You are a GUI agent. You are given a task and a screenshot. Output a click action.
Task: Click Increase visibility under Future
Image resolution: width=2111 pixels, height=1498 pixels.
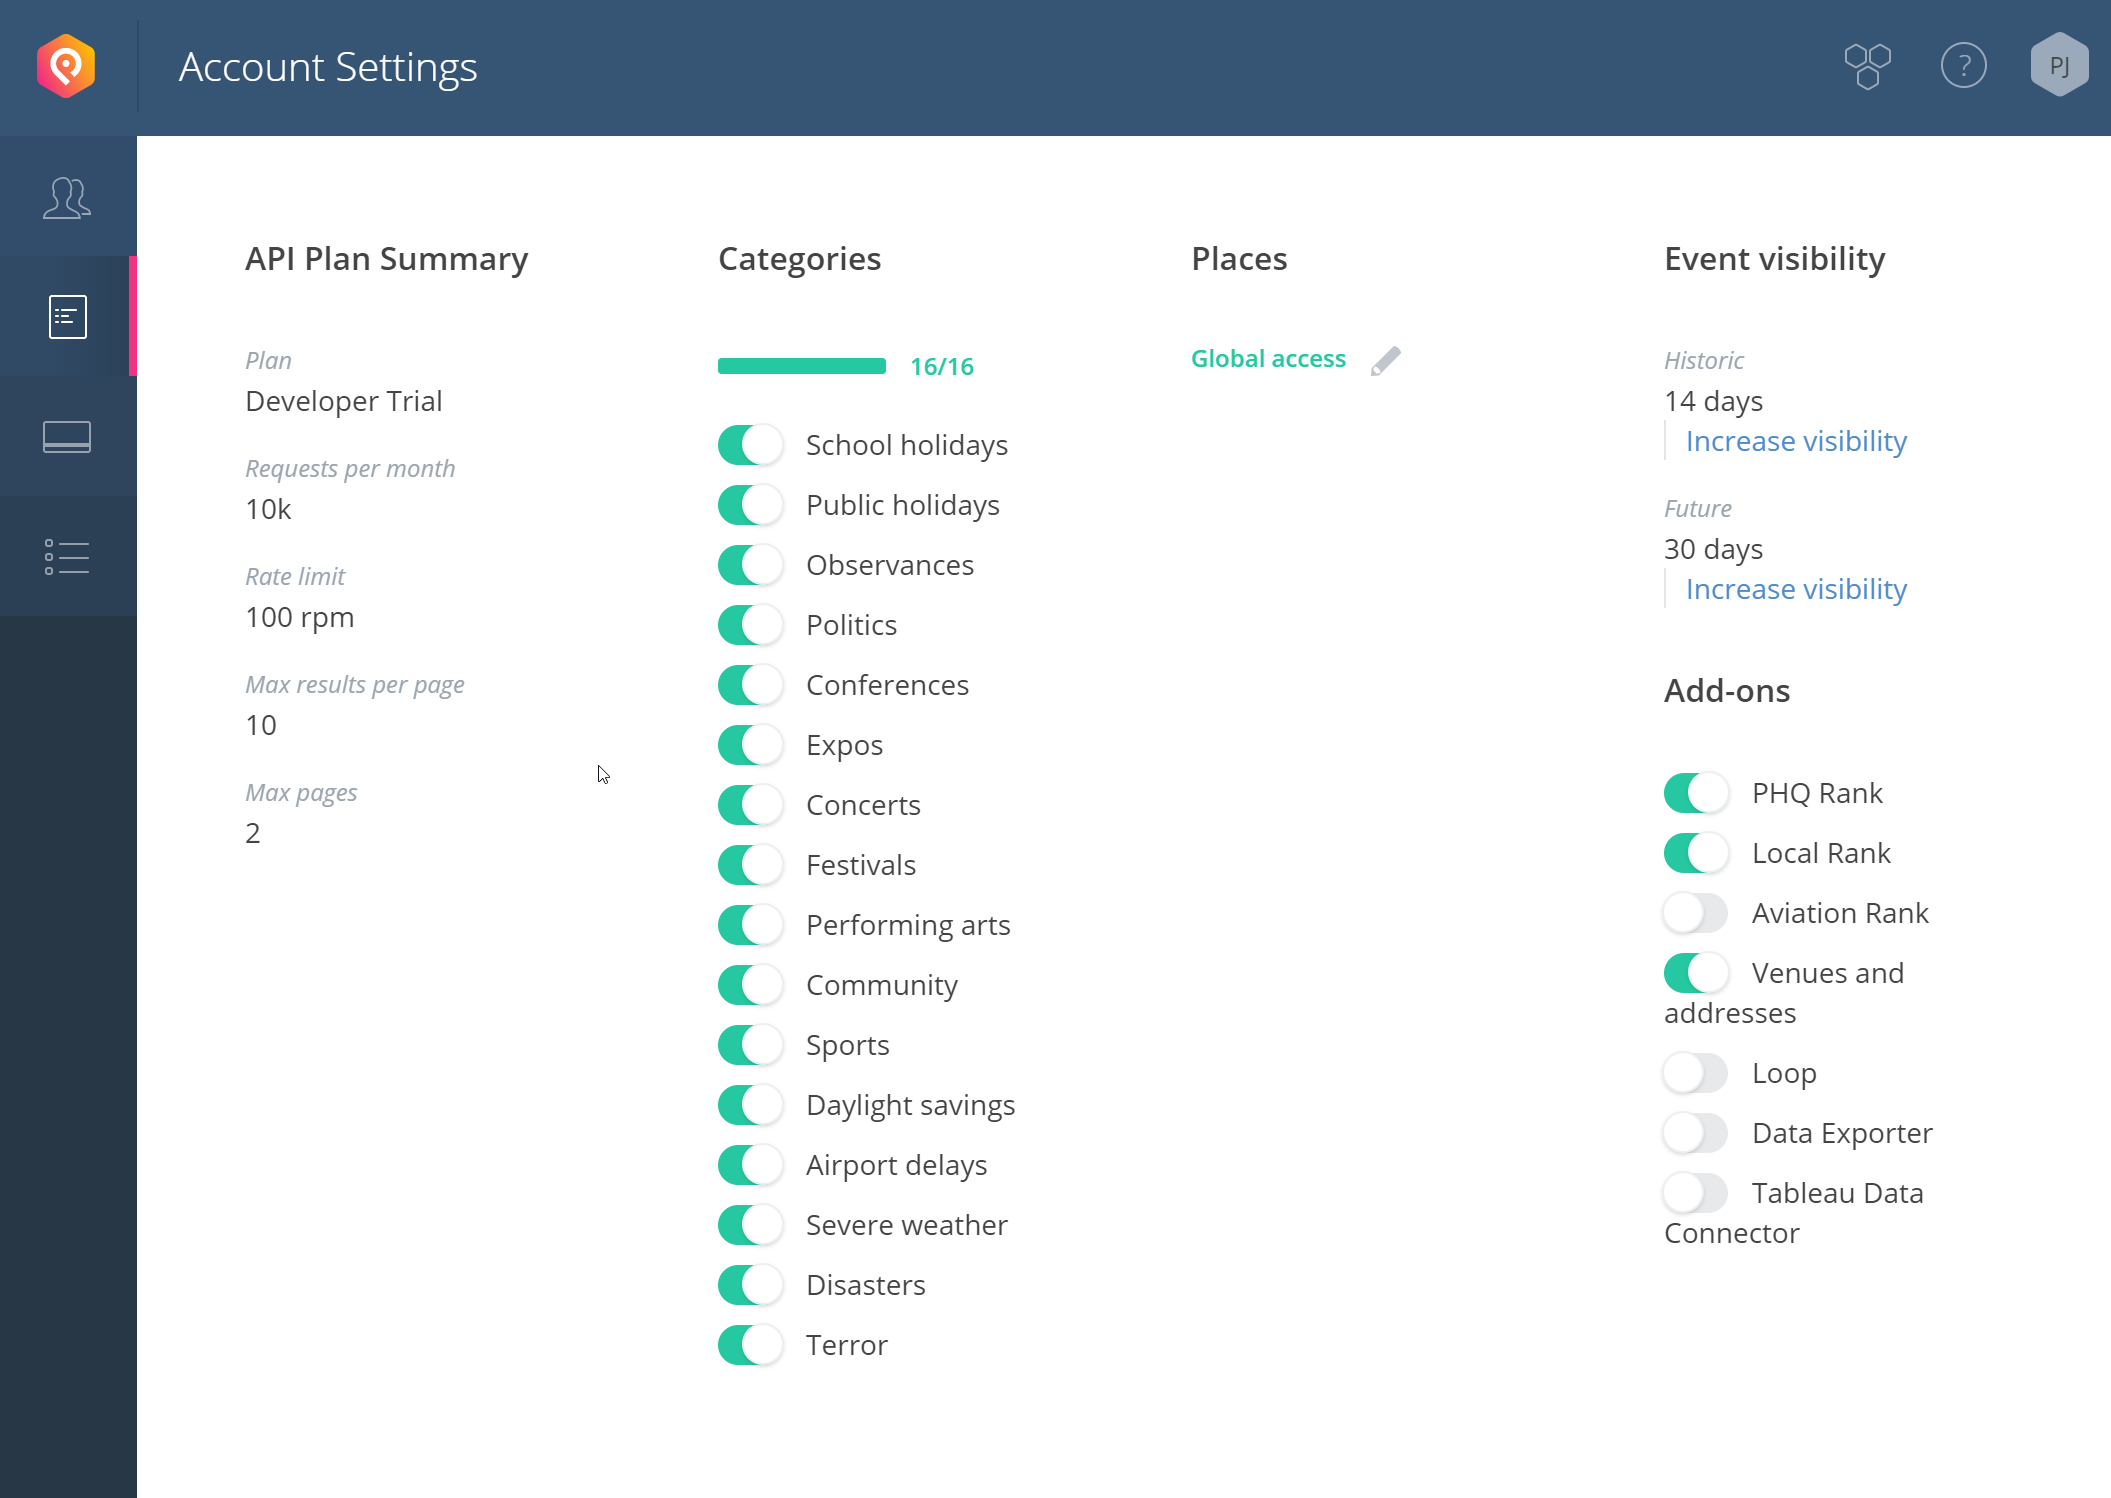[1796, 589]
